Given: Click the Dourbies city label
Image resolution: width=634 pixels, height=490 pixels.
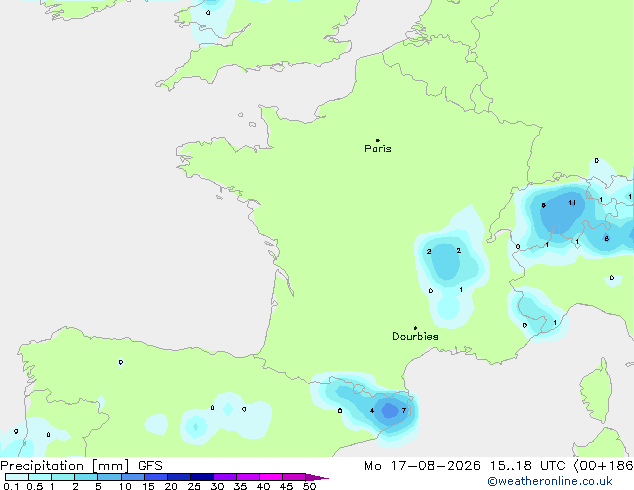Looking at the screenshot, I should pyautogui.click(x=415, y=336).
